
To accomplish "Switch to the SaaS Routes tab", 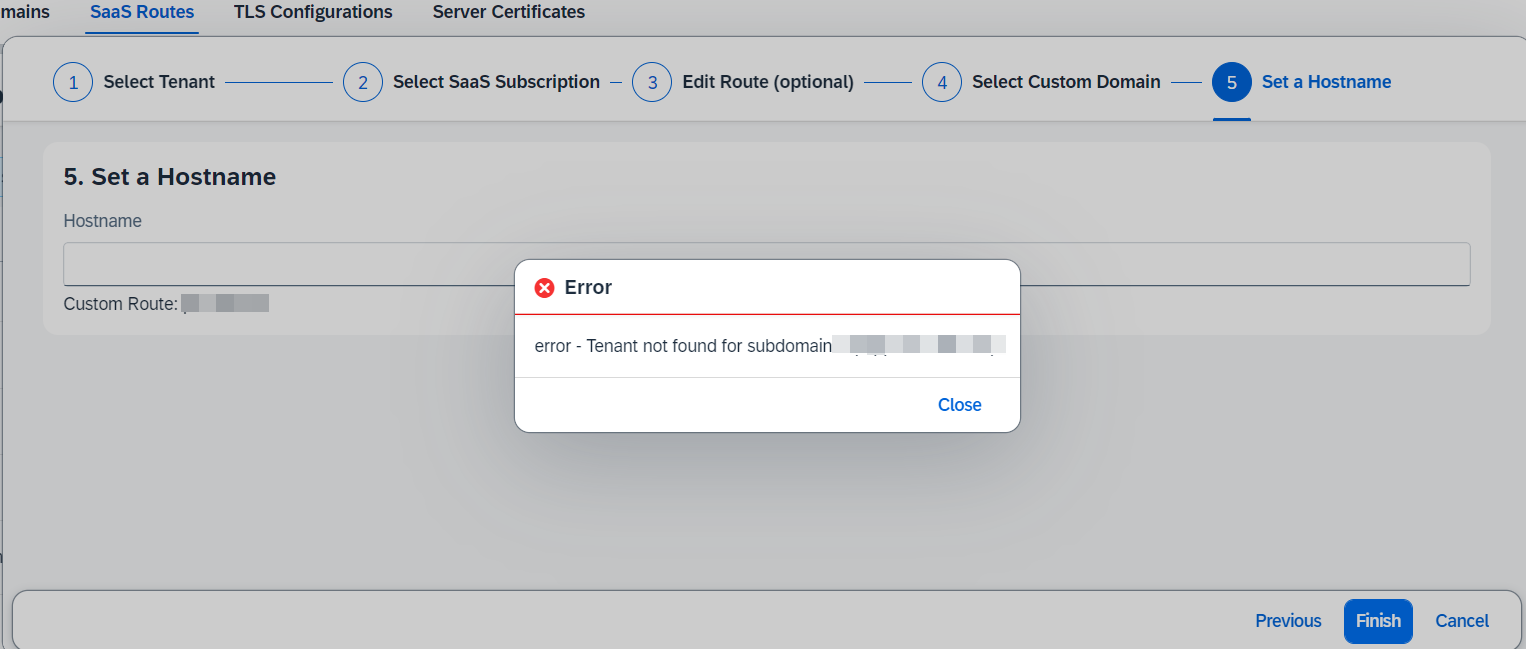I will click(x=142, y=12).
